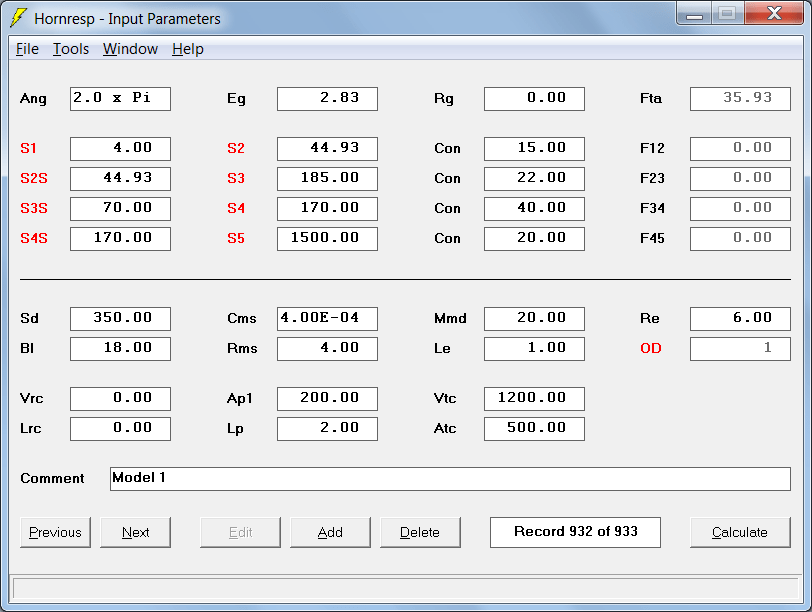Image resolution: width=812 pixels, height=612 pixels.
Task: Click the Con field showing 40.00
Action: [534, 209]
